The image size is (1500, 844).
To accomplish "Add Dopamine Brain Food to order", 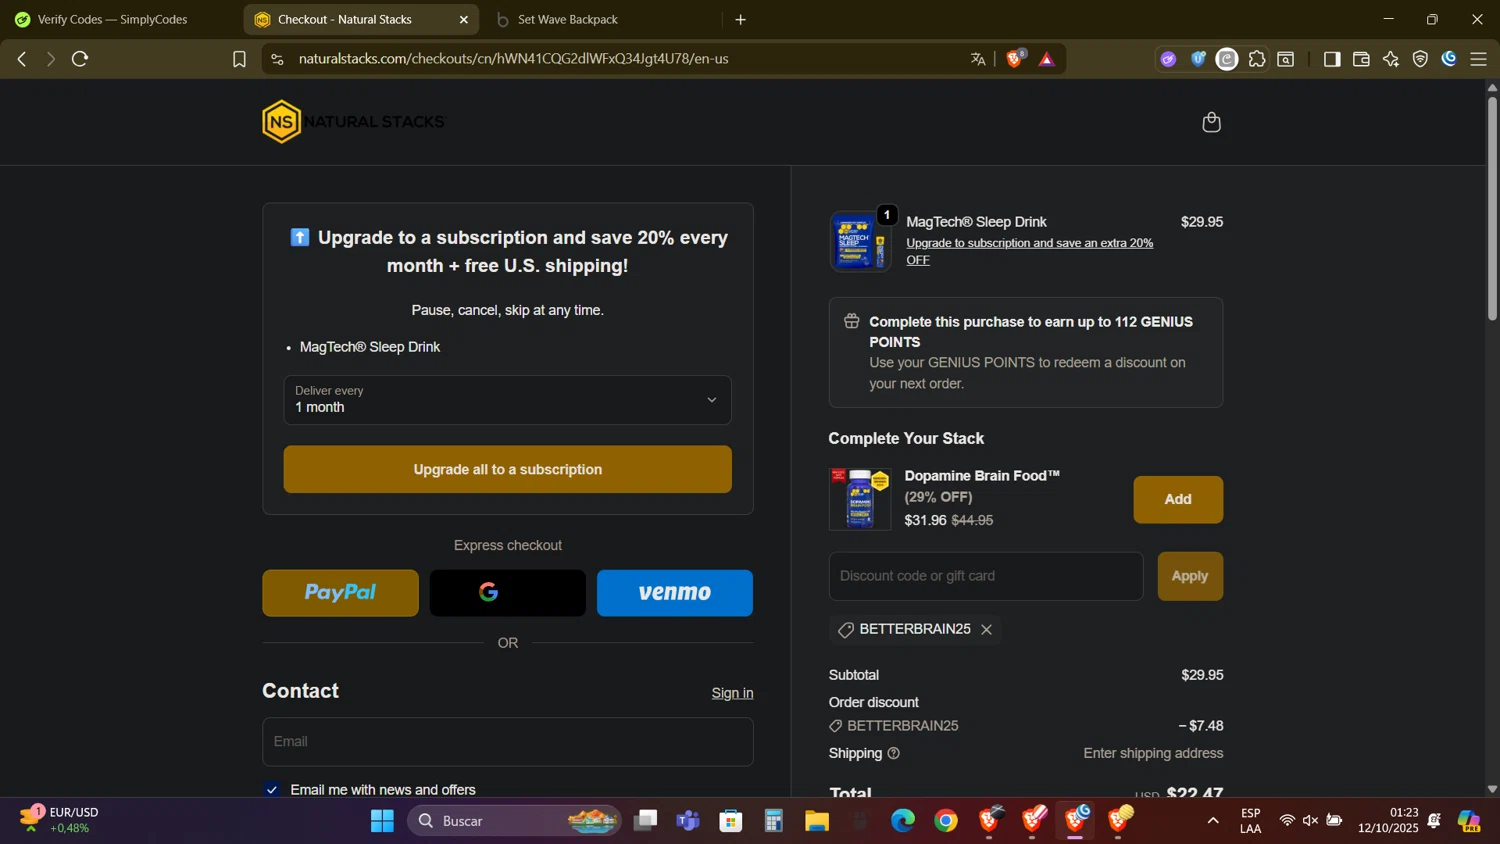I will pos(1178,499).
